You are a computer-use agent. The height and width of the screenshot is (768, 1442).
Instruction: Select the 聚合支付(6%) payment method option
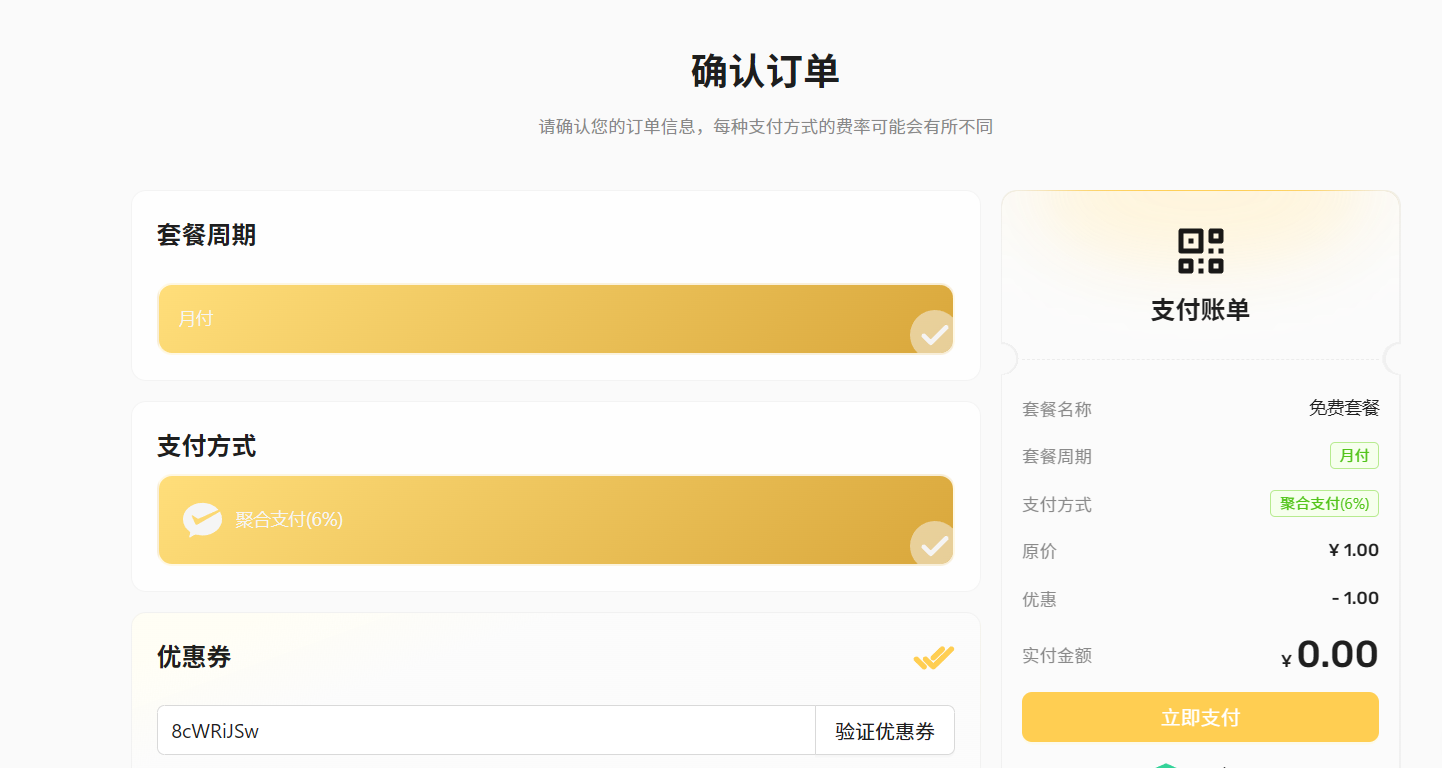click(555, 520)
